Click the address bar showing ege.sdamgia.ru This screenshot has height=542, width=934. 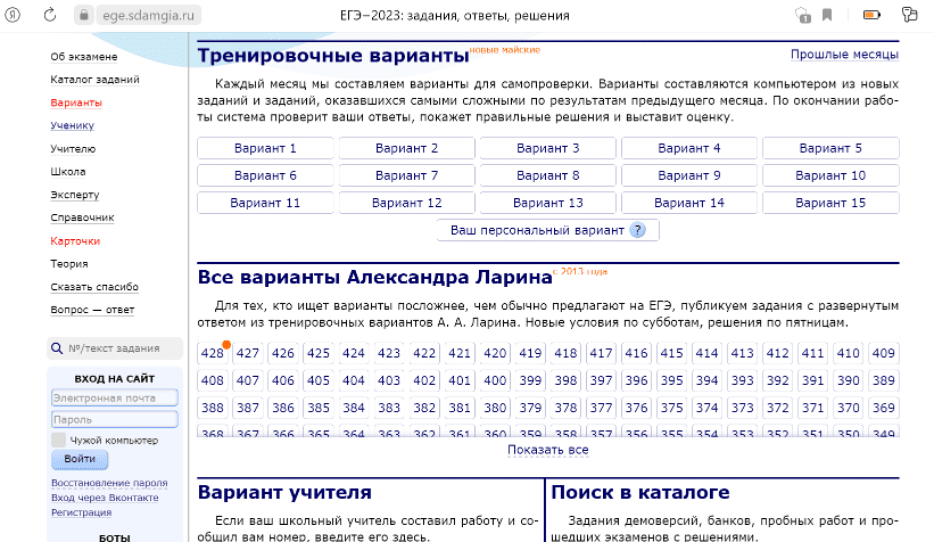148,15
